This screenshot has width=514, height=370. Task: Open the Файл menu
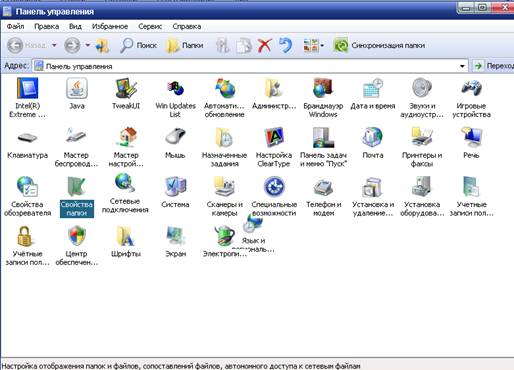coord(15,26)
